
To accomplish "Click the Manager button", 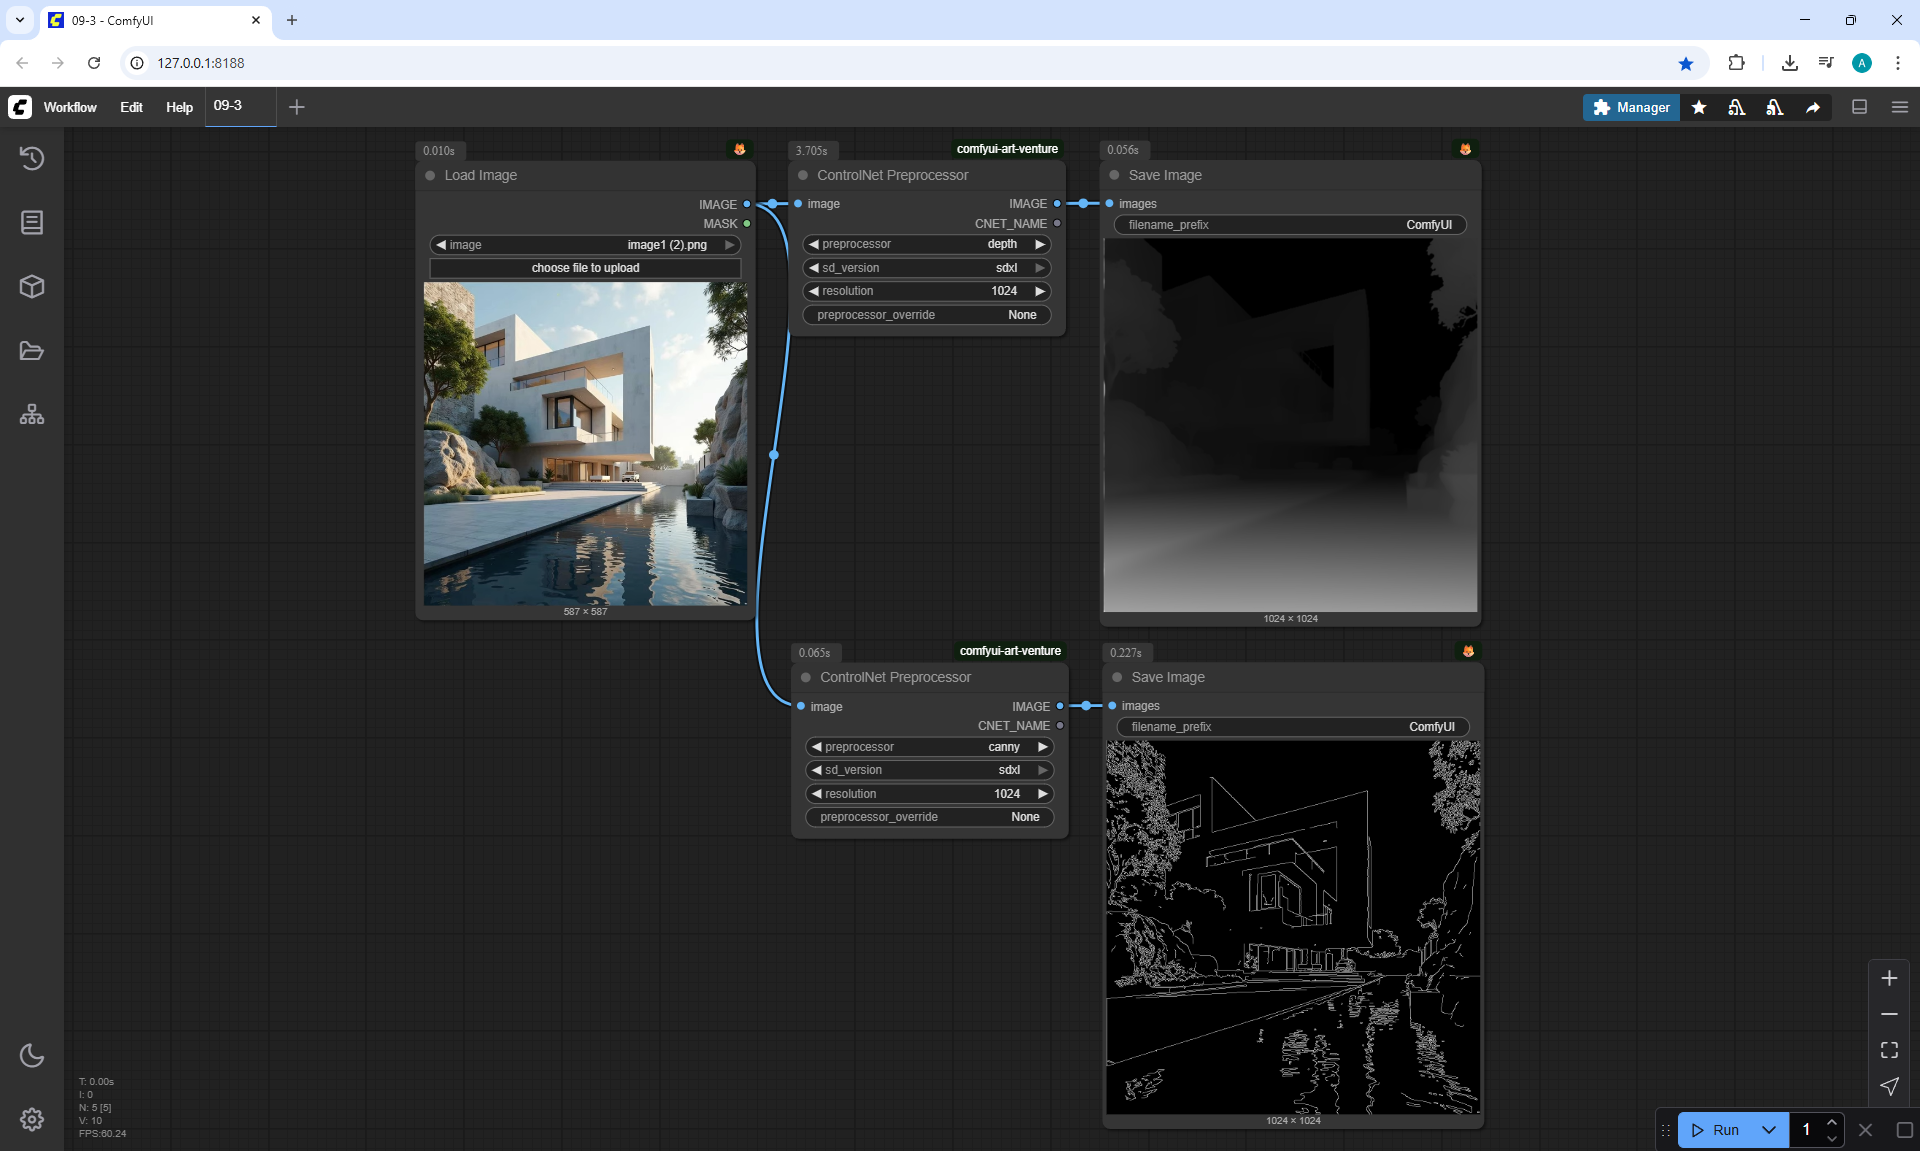I will [1630, 107].
